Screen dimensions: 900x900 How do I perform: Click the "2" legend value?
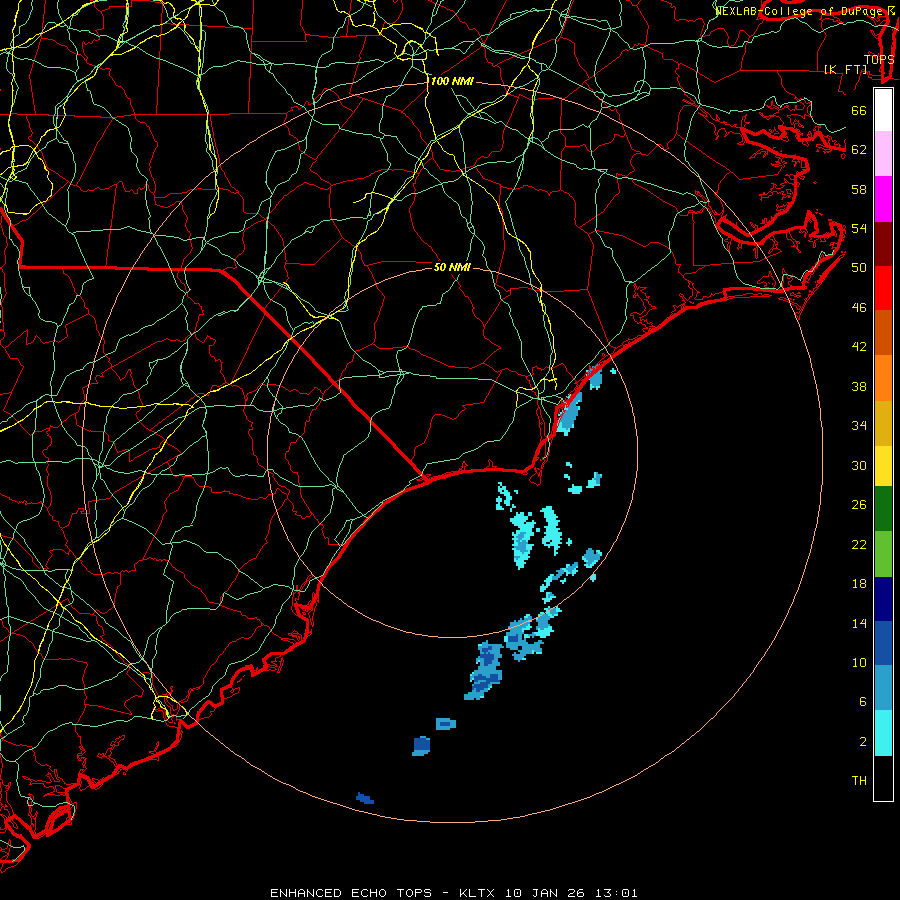863,741
